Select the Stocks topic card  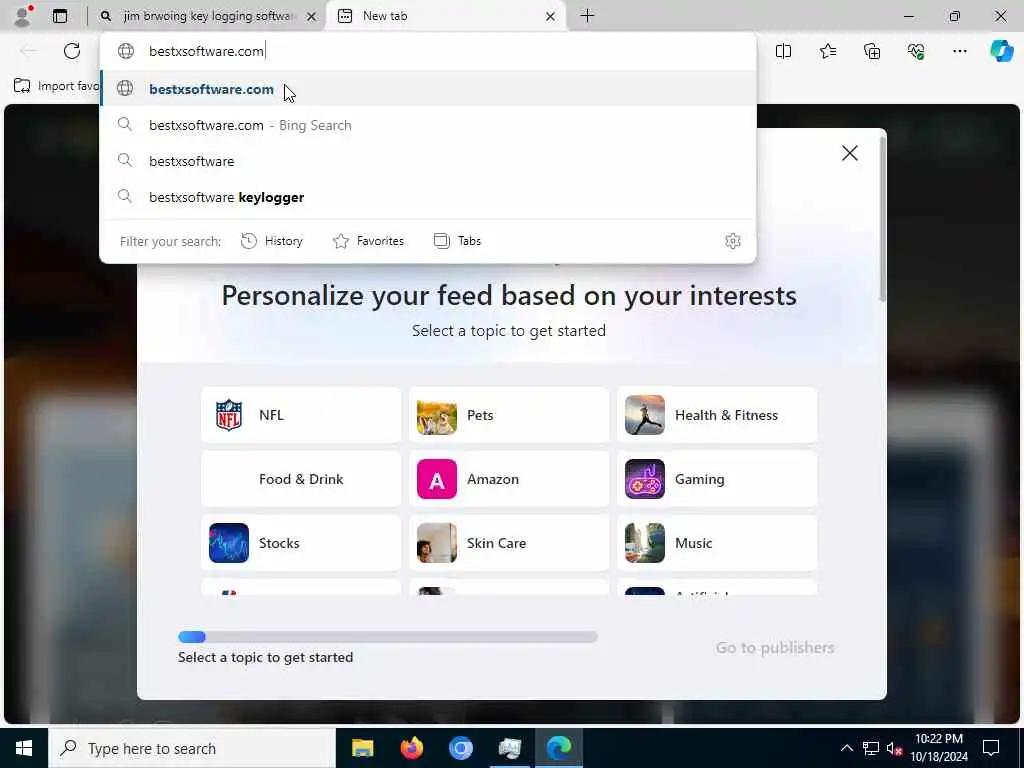tap(301, 543)
